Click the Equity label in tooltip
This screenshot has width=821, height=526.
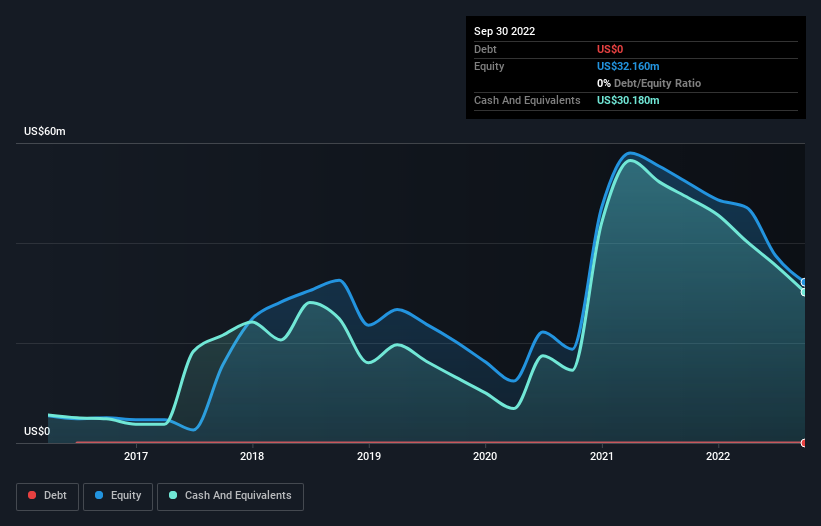(489, 66)
